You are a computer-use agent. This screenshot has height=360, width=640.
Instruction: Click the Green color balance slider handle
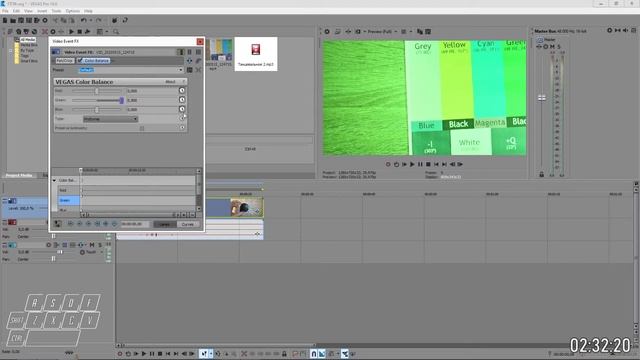click(121, 100)
